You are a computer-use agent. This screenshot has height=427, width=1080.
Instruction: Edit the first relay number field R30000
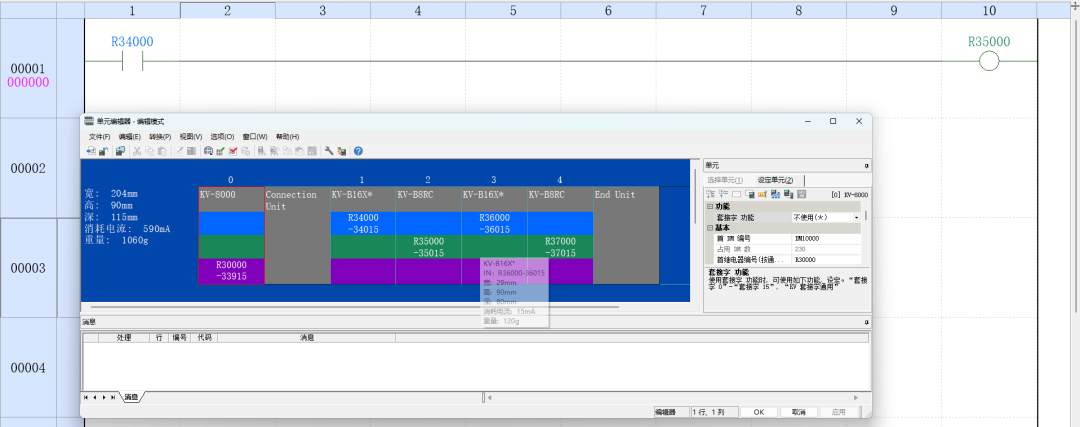(827, 260)
